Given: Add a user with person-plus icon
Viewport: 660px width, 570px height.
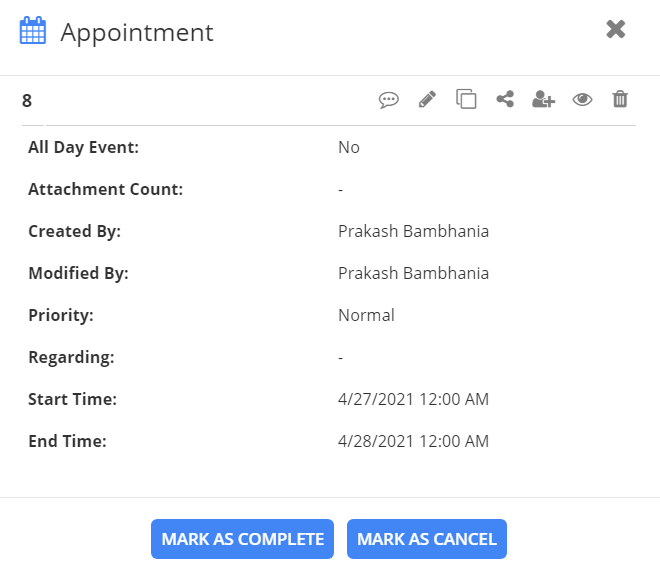Looking at the screenshot, I should pos(543,99).
